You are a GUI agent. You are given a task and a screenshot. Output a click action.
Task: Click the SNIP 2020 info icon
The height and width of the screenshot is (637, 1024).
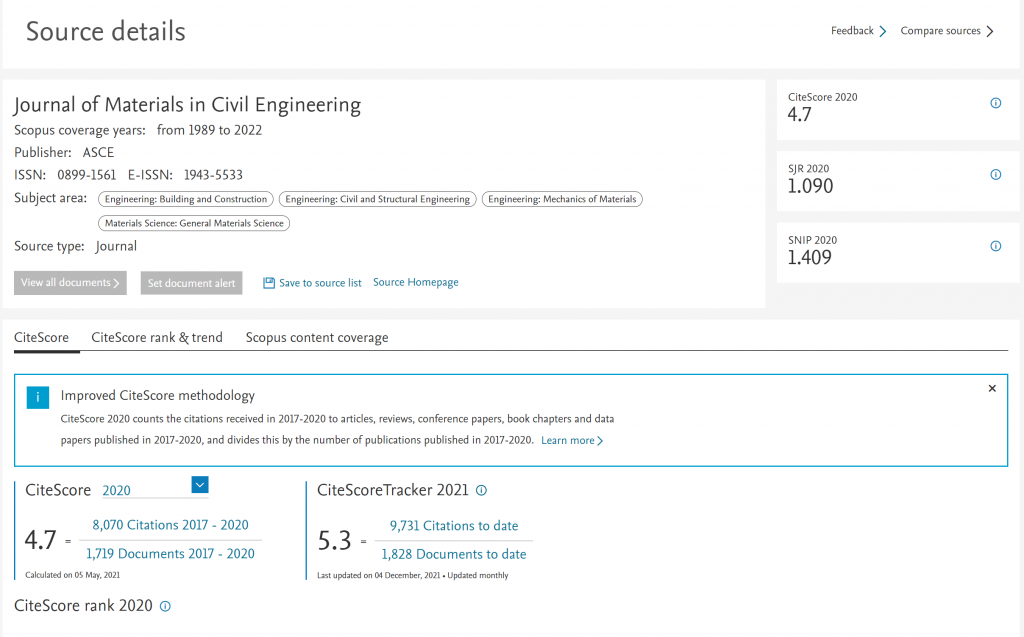(995, 246)
